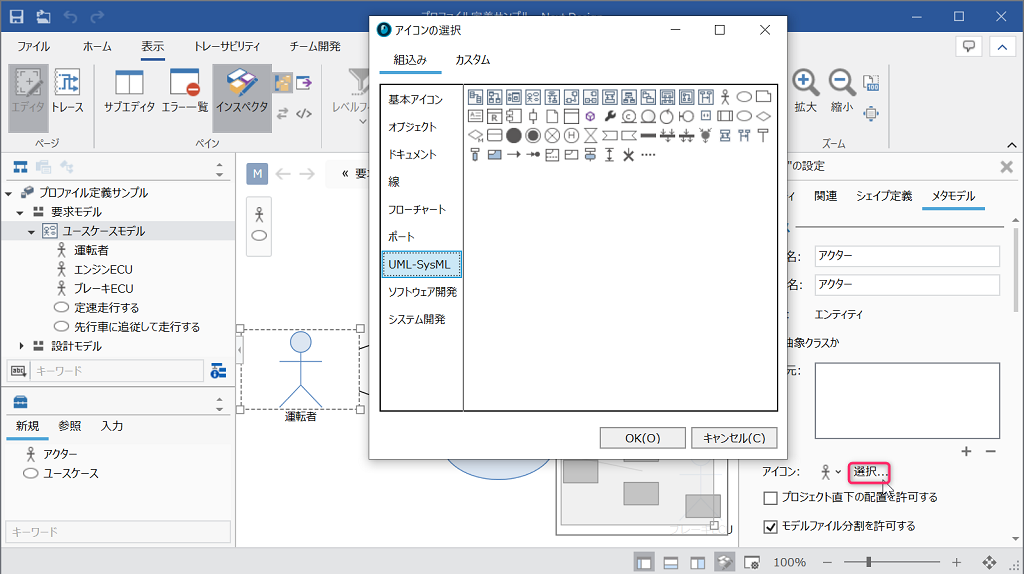Select the ソフトウェア開発 category
This screenshot has height=574, width=1024.
coord(422,292)
